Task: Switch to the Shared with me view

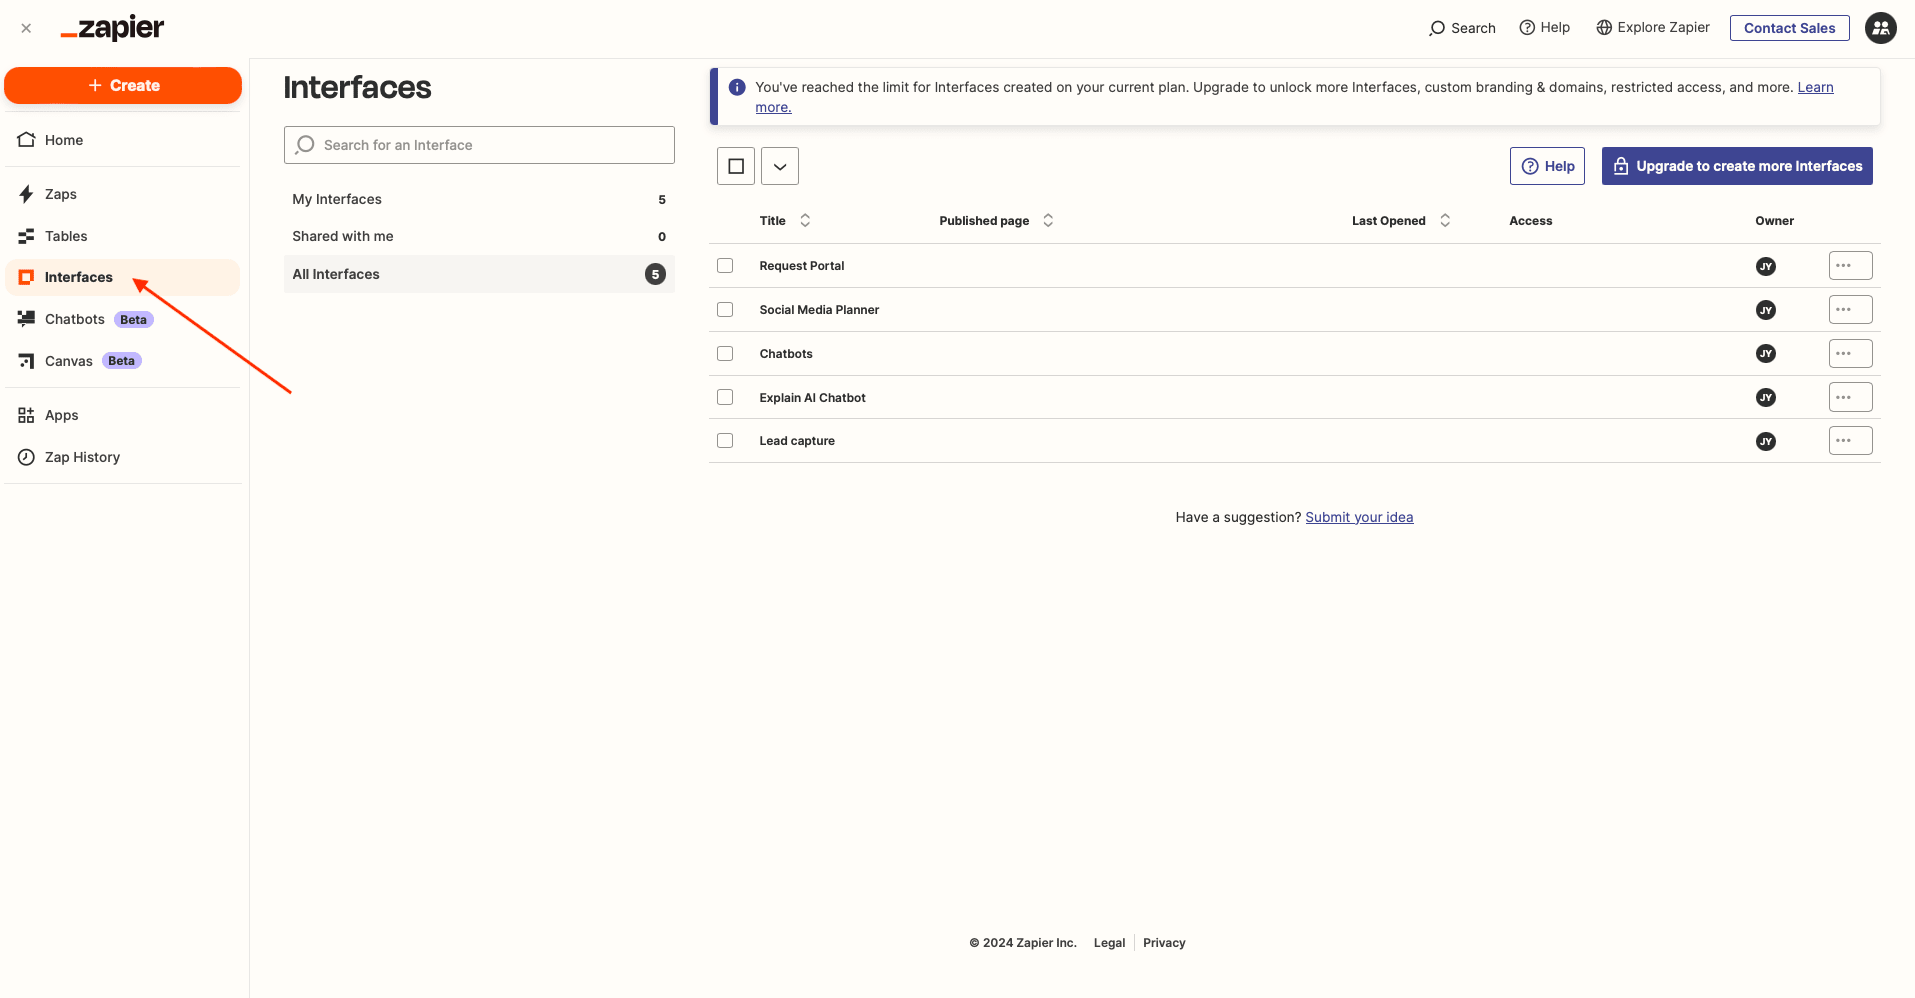Action: 342,236
